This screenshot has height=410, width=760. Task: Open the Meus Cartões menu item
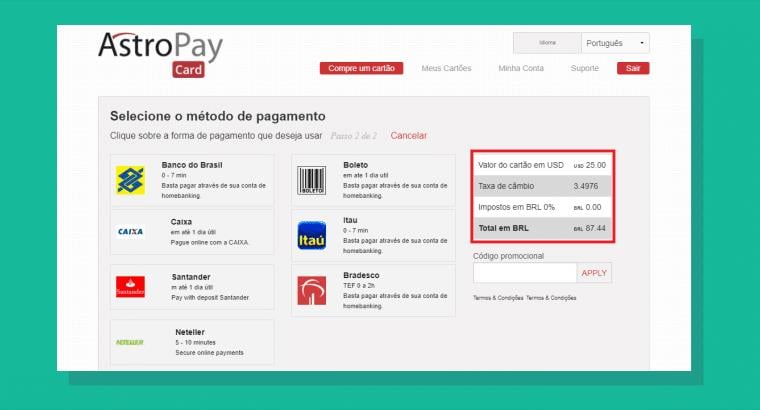point(446,68)
